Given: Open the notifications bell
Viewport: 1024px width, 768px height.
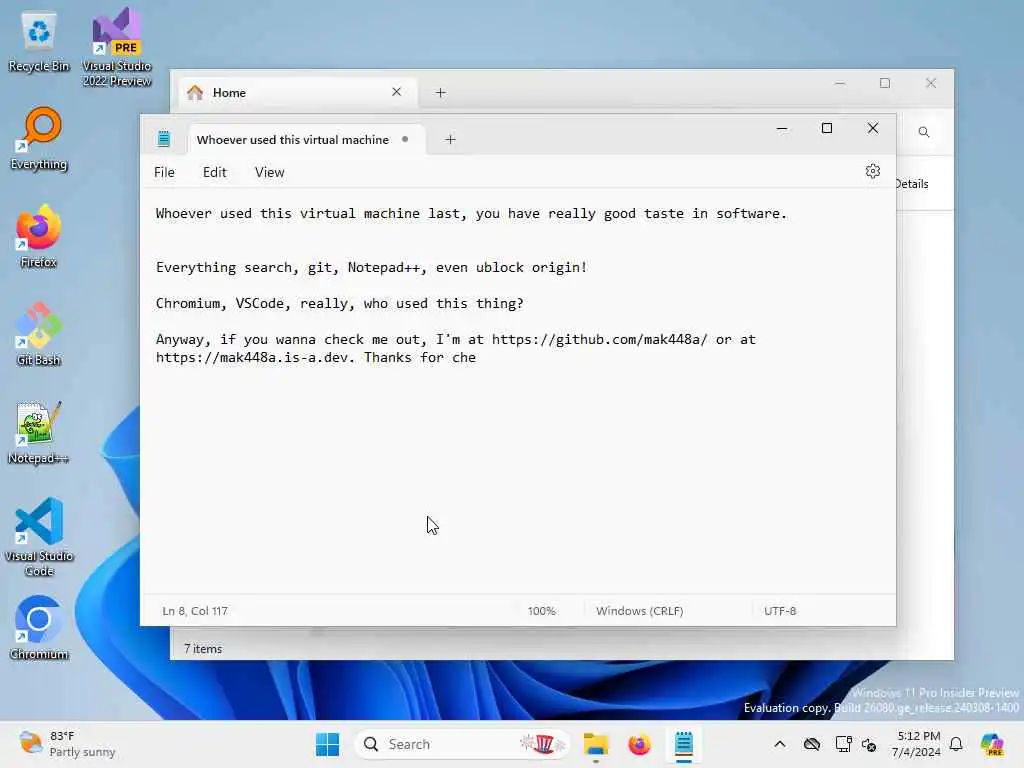Looking at the screenshot, I should pyautogui.click(x=956, y=744).
